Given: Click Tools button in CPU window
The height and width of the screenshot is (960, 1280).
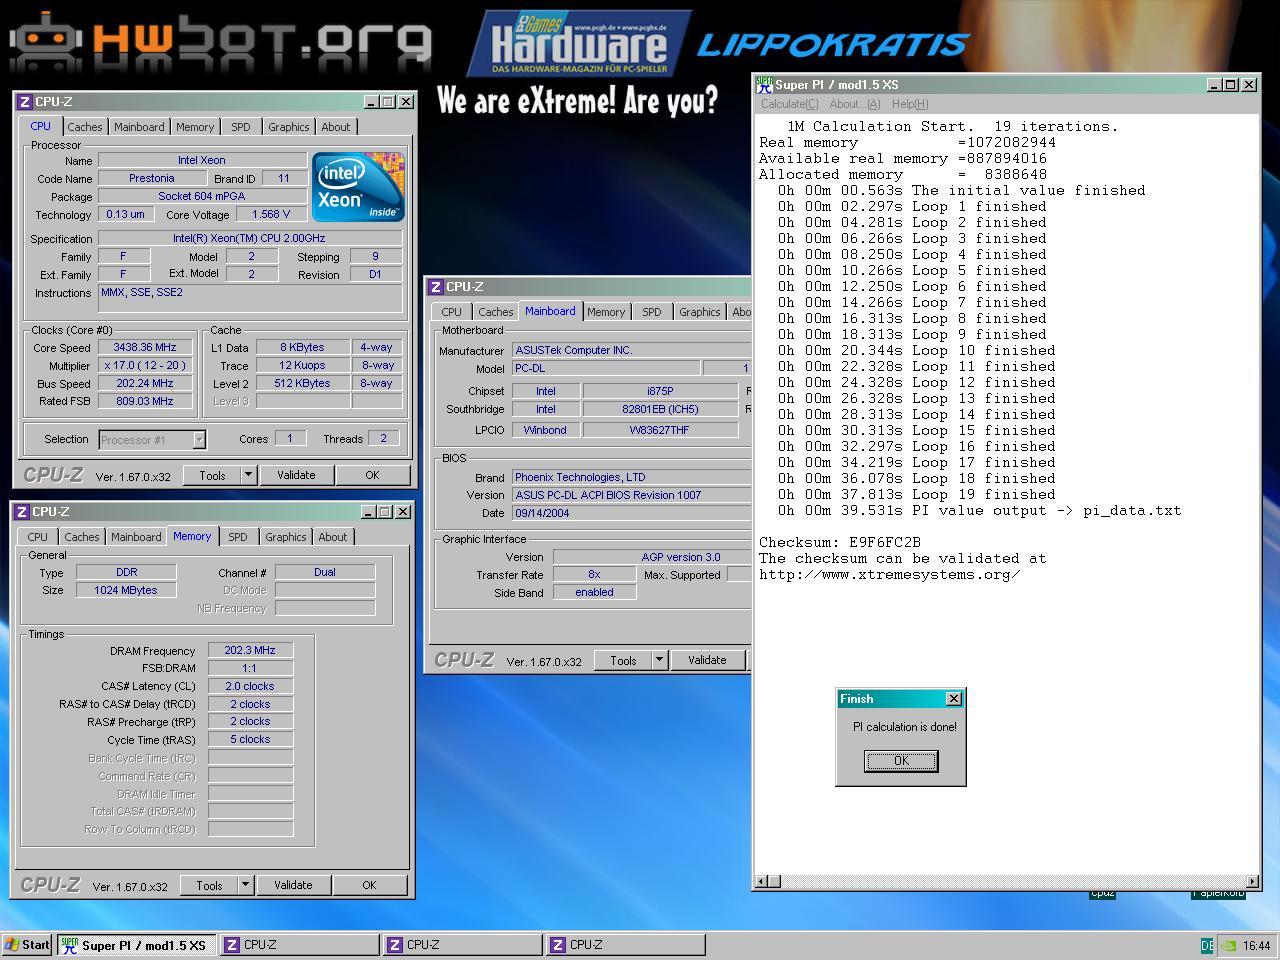Looking at the screenshot, I should click(212, 476).
